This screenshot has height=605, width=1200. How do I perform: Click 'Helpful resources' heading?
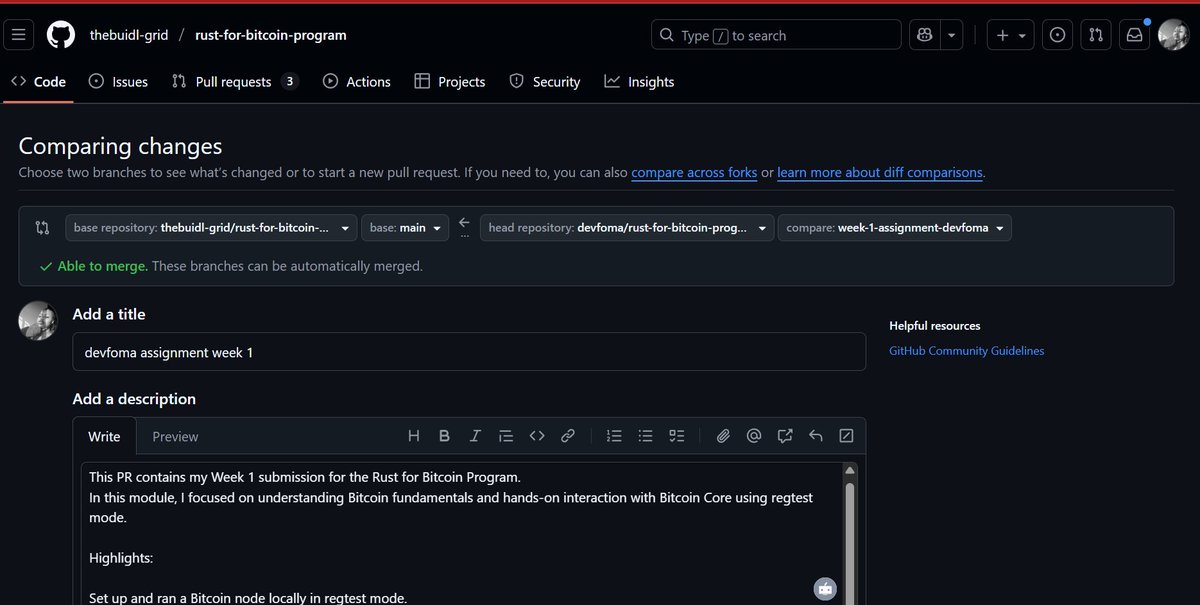click(x=934, y=326)
